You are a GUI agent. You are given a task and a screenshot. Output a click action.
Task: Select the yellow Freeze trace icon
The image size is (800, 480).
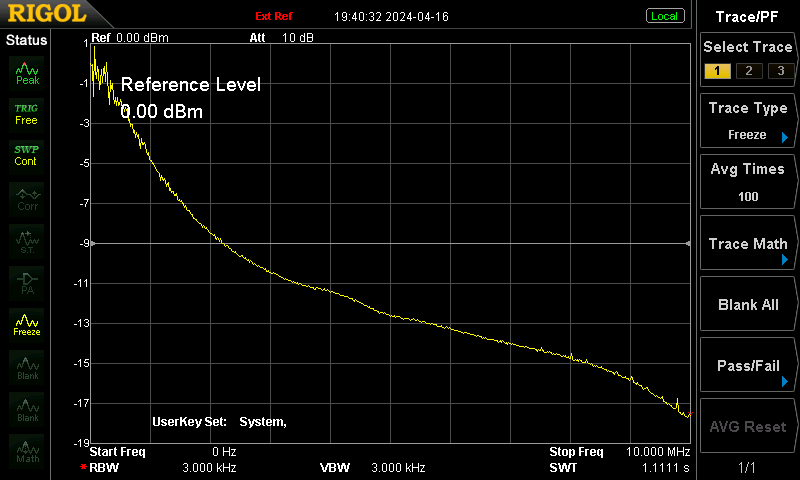click(27, 325)
